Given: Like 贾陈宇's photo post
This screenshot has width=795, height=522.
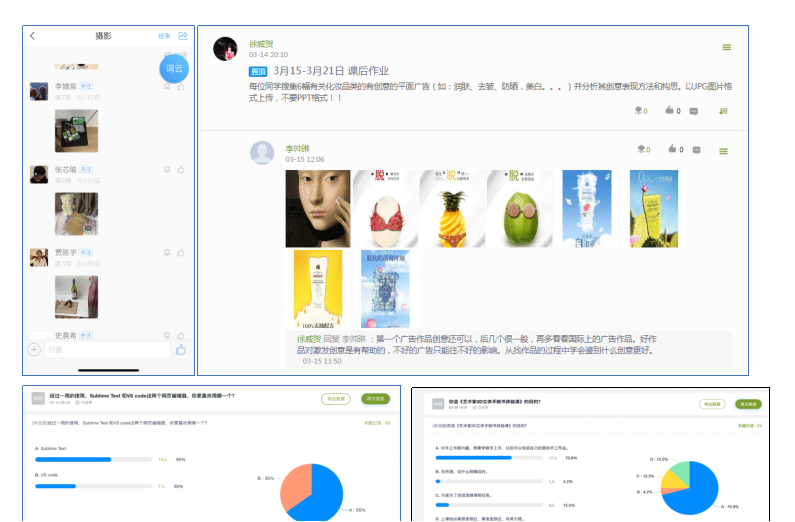Looking at the screenshot, I should 181,252.
